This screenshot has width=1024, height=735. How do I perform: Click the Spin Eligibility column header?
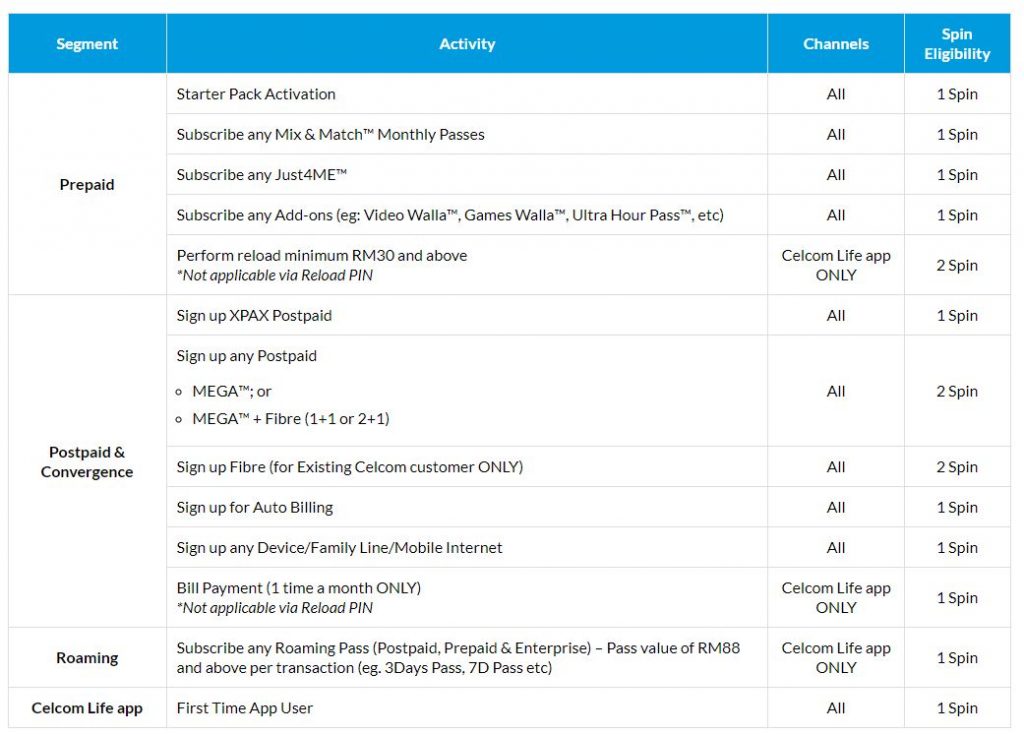coord(957,44)
